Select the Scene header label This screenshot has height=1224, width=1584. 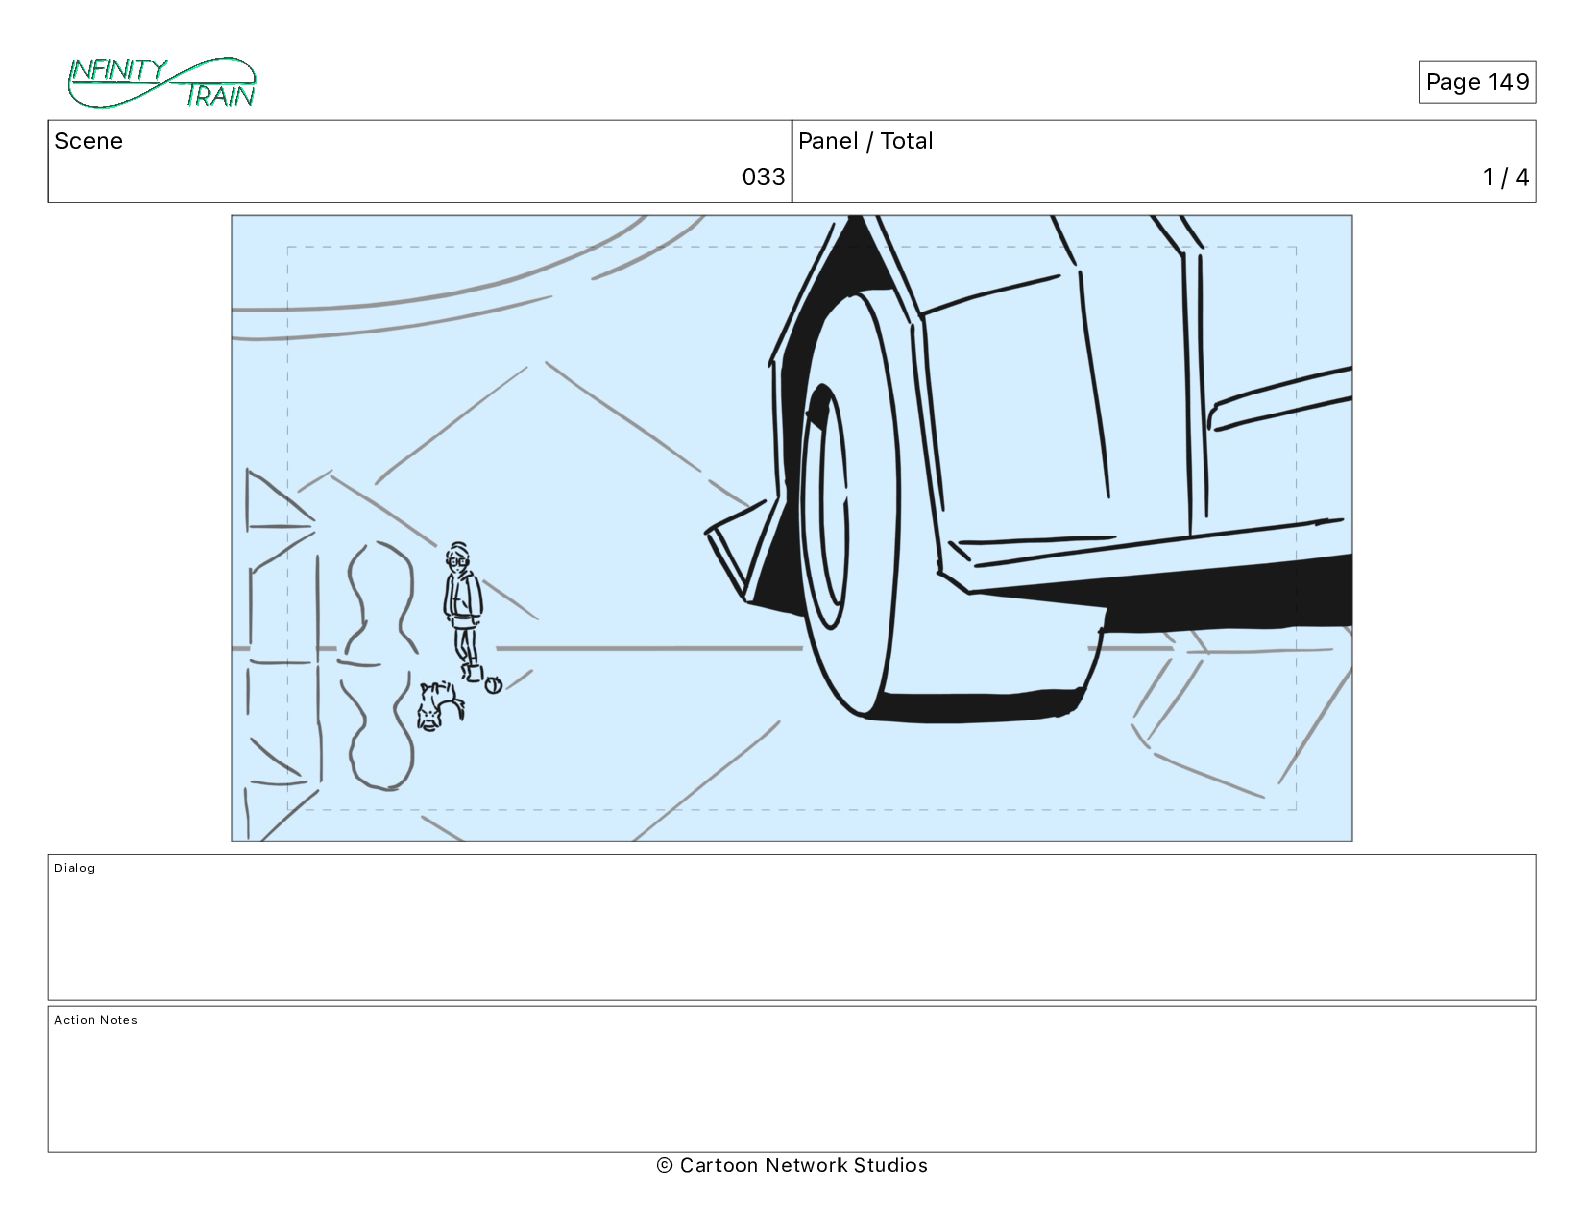pos(88,141)
